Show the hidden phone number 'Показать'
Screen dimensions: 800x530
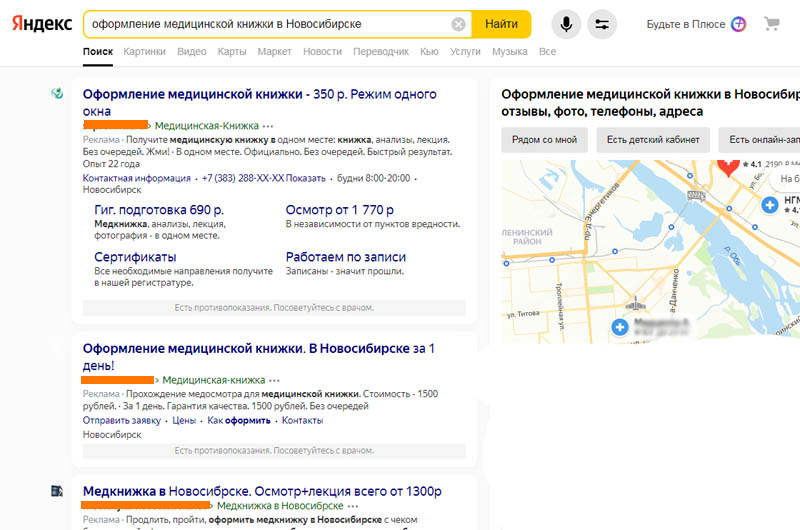point(306,178)
